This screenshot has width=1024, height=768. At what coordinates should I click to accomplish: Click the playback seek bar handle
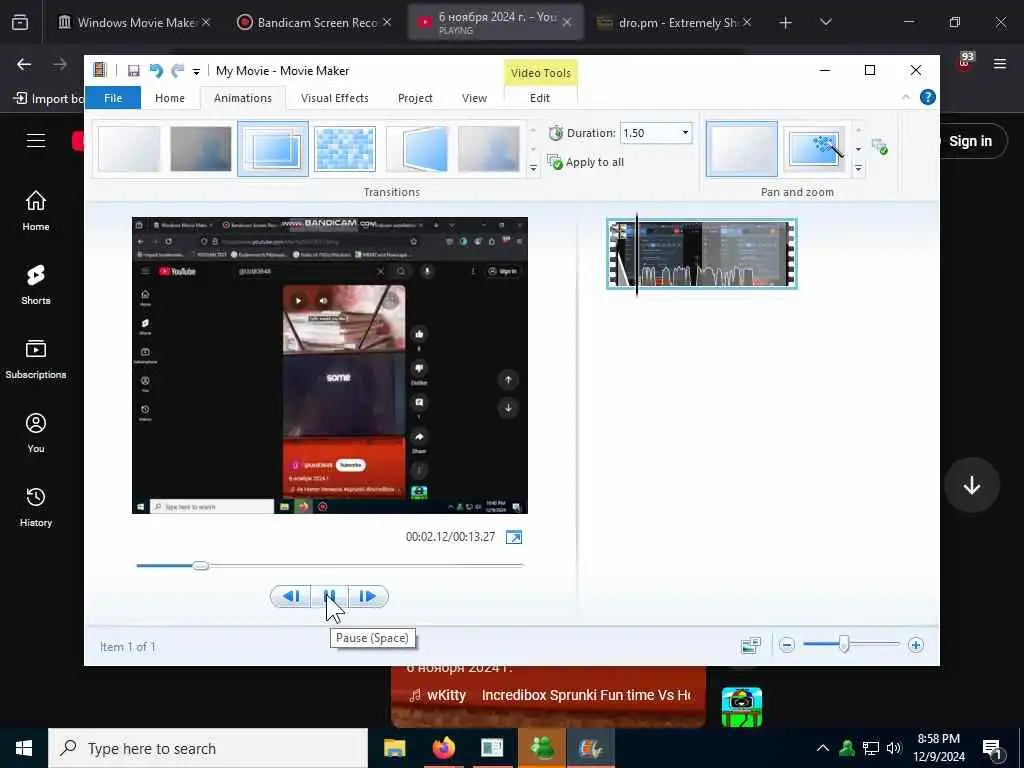(x=201, y=566)
